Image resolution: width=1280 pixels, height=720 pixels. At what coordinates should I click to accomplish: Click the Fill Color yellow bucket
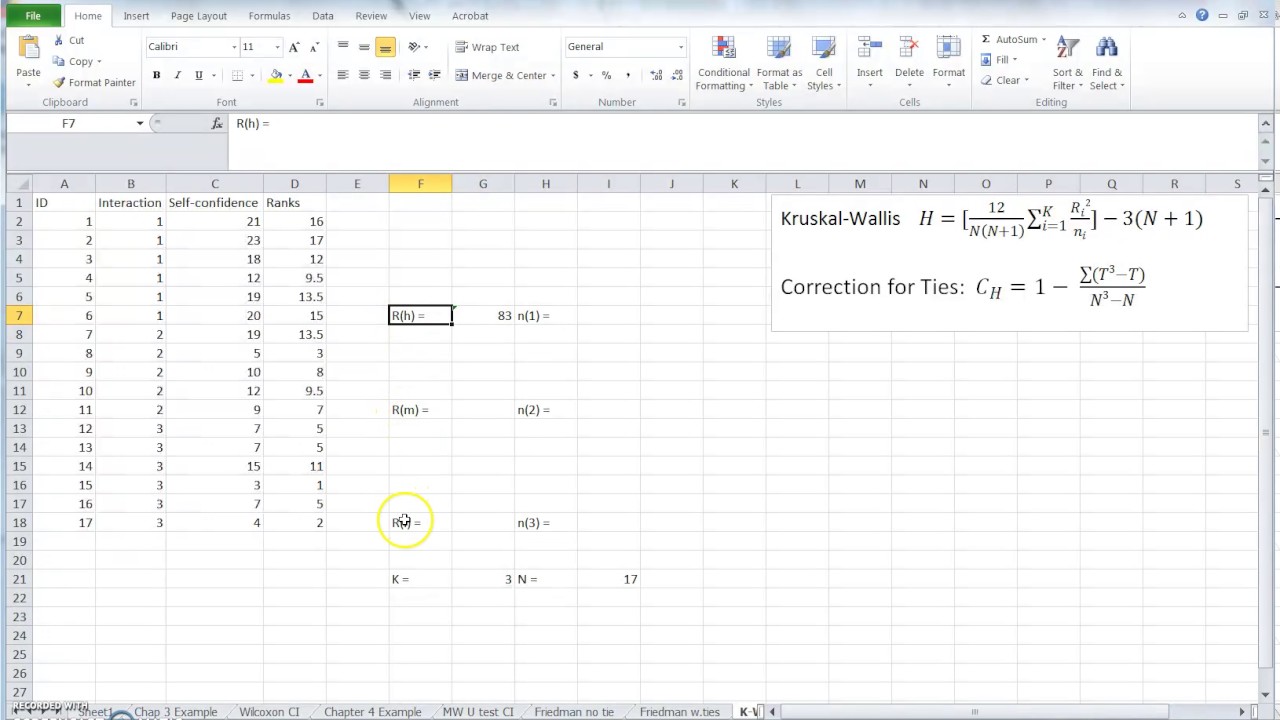(276, 75)
